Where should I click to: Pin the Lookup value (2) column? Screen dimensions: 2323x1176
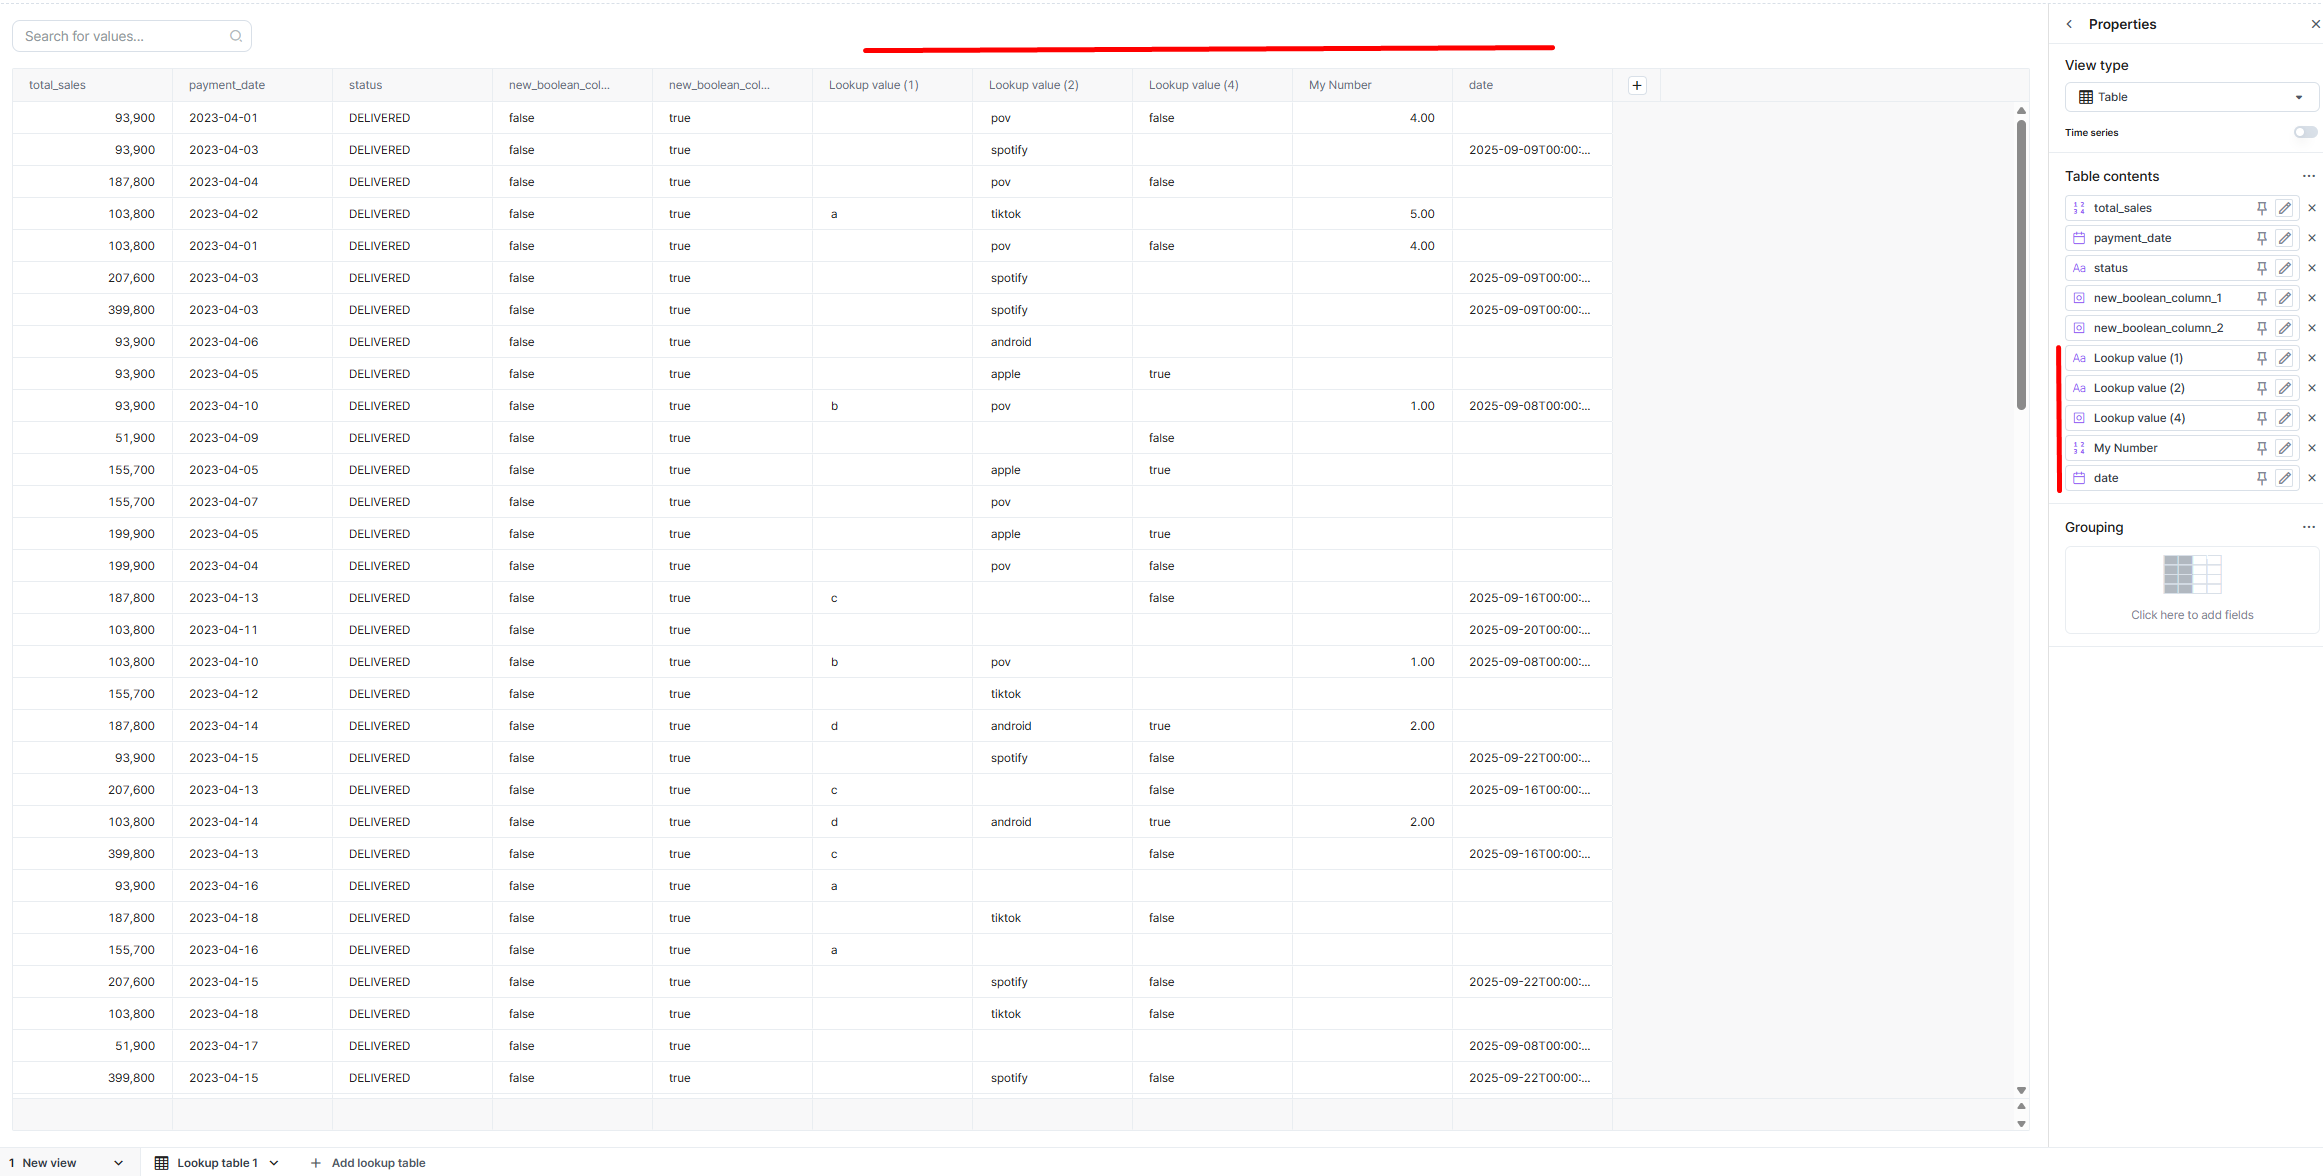coord(2261,388)
